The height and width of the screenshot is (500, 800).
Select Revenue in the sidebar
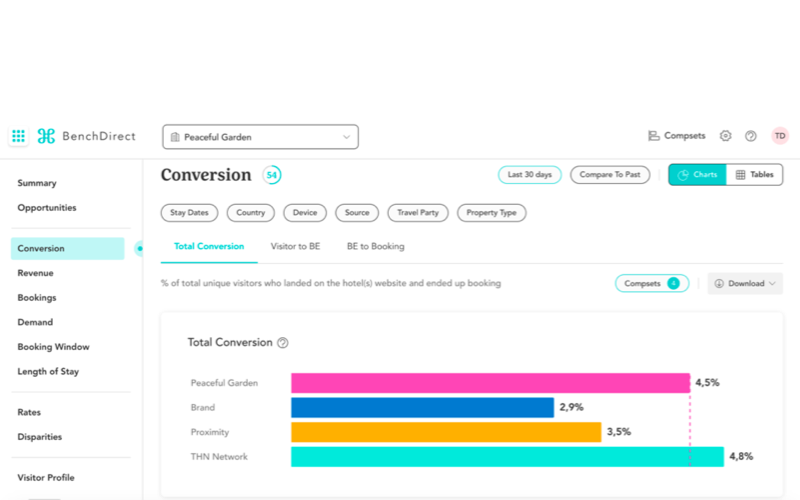[x=36, y=273]
